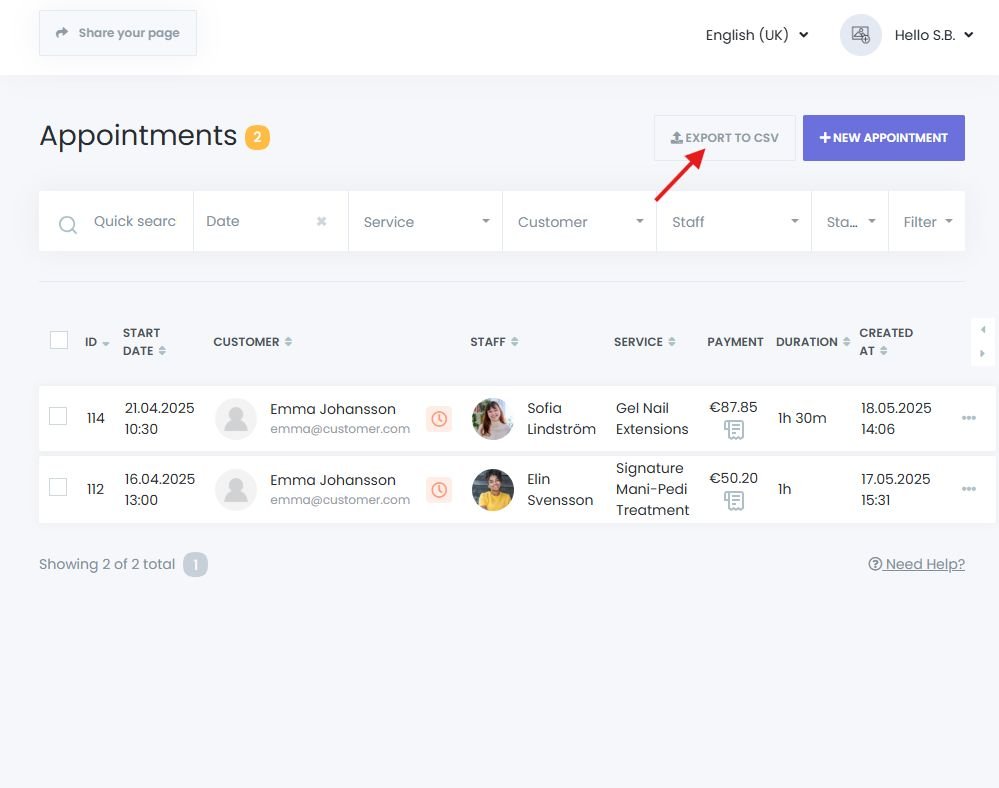Click the magnifier icon in Quick search
Screen dimensions: 999x788
coord(68,224)
